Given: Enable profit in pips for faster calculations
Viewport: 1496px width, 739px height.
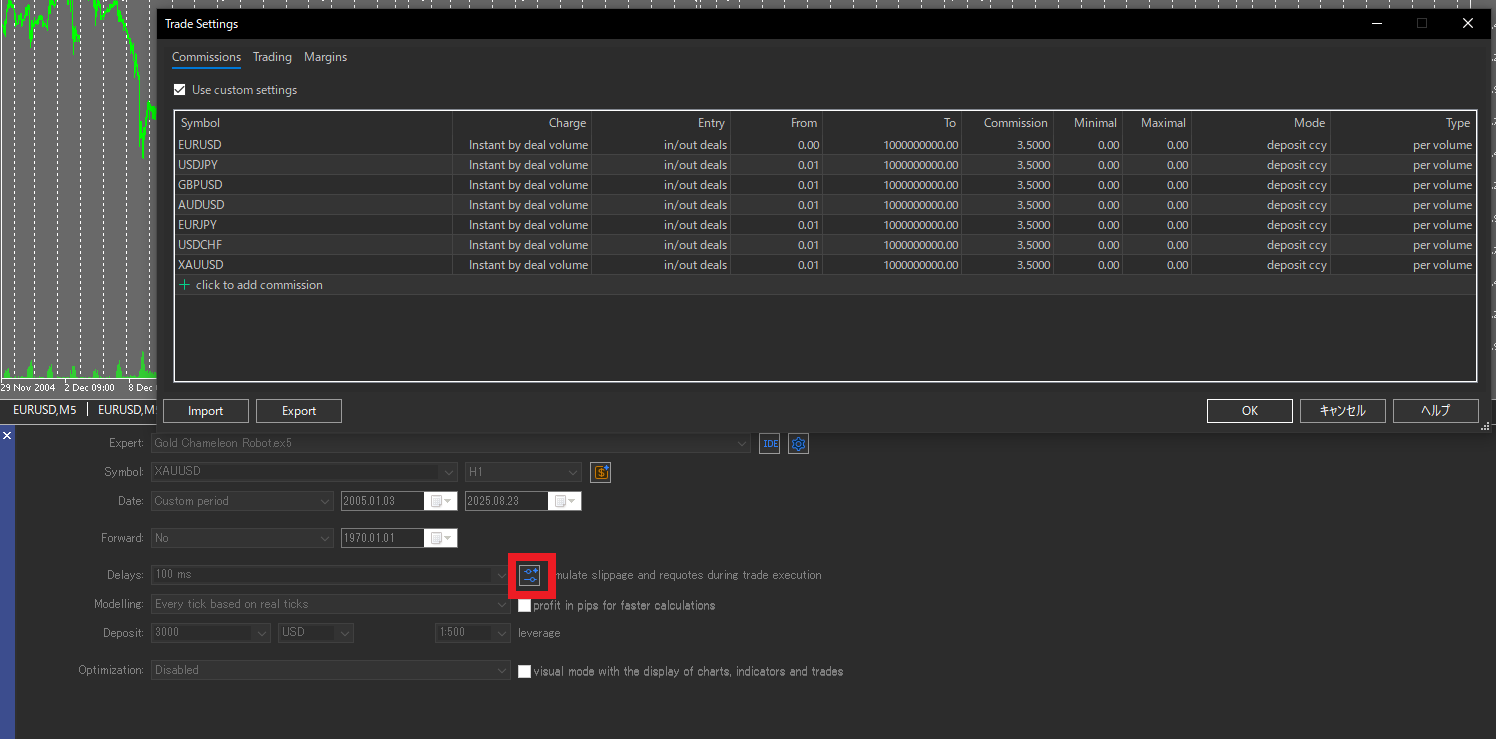Looking at the screenshot, I should pos(524,605).
